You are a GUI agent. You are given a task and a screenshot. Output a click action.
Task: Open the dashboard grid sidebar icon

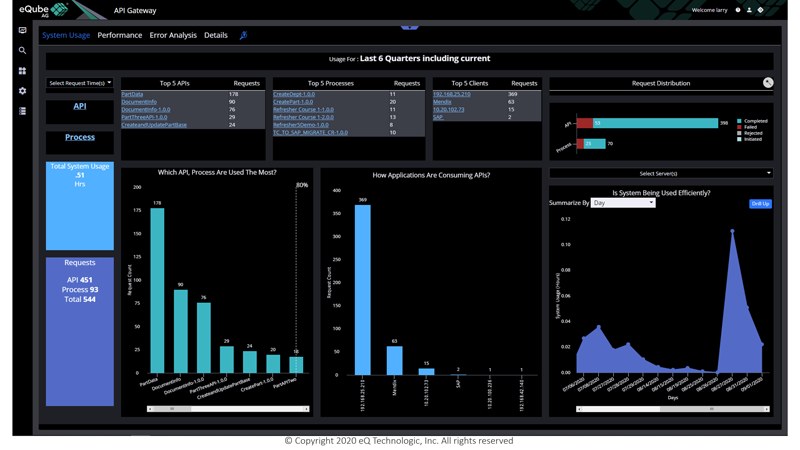(22, 71)
